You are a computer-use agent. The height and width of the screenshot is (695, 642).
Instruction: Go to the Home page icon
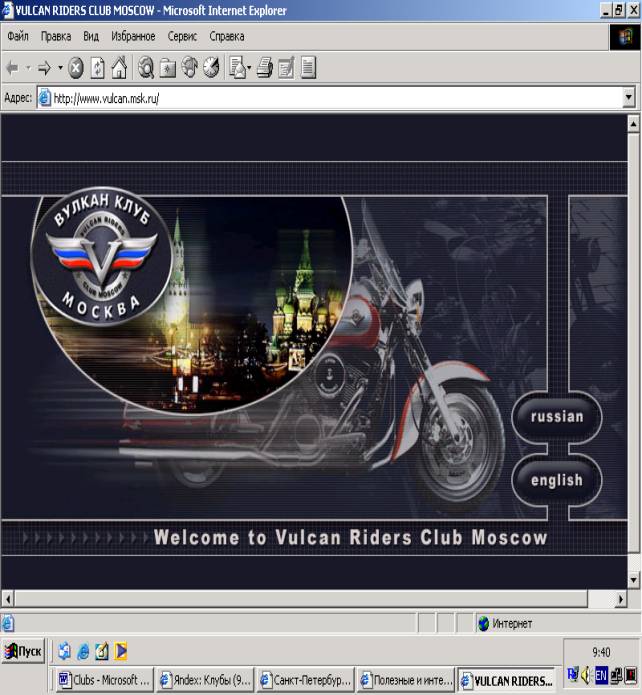[x=119, y=68]
